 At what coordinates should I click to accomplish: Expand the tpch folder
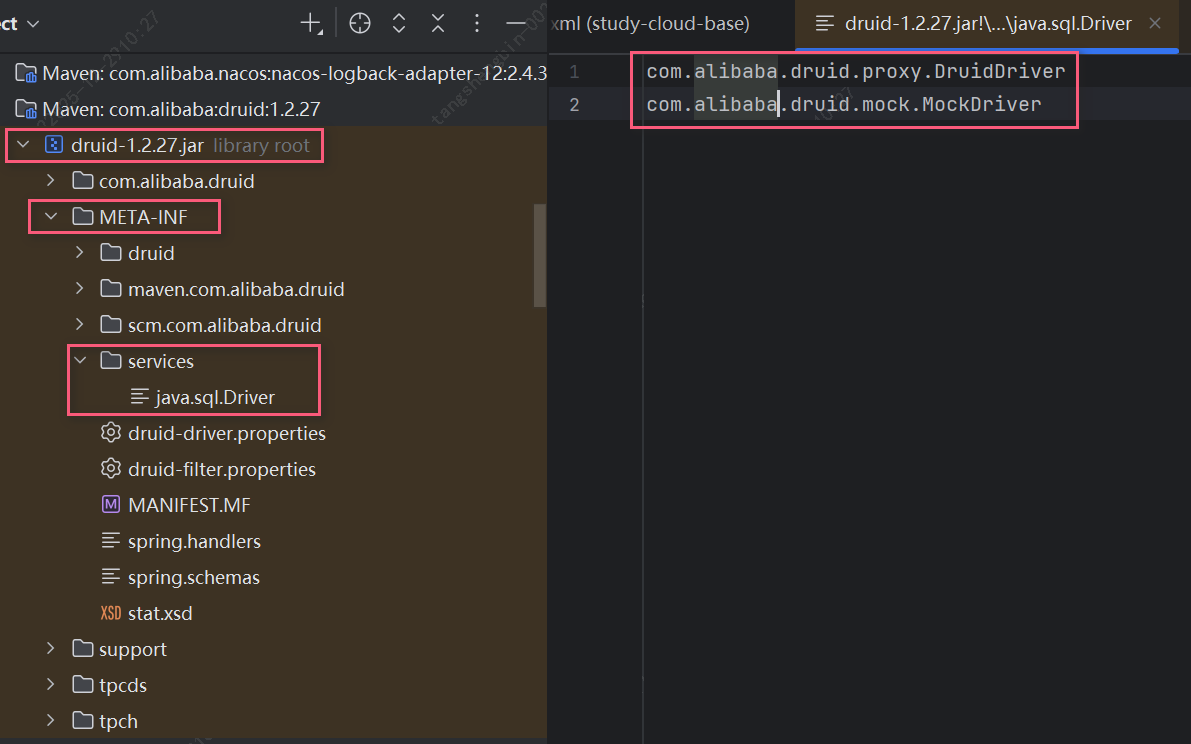51,720
